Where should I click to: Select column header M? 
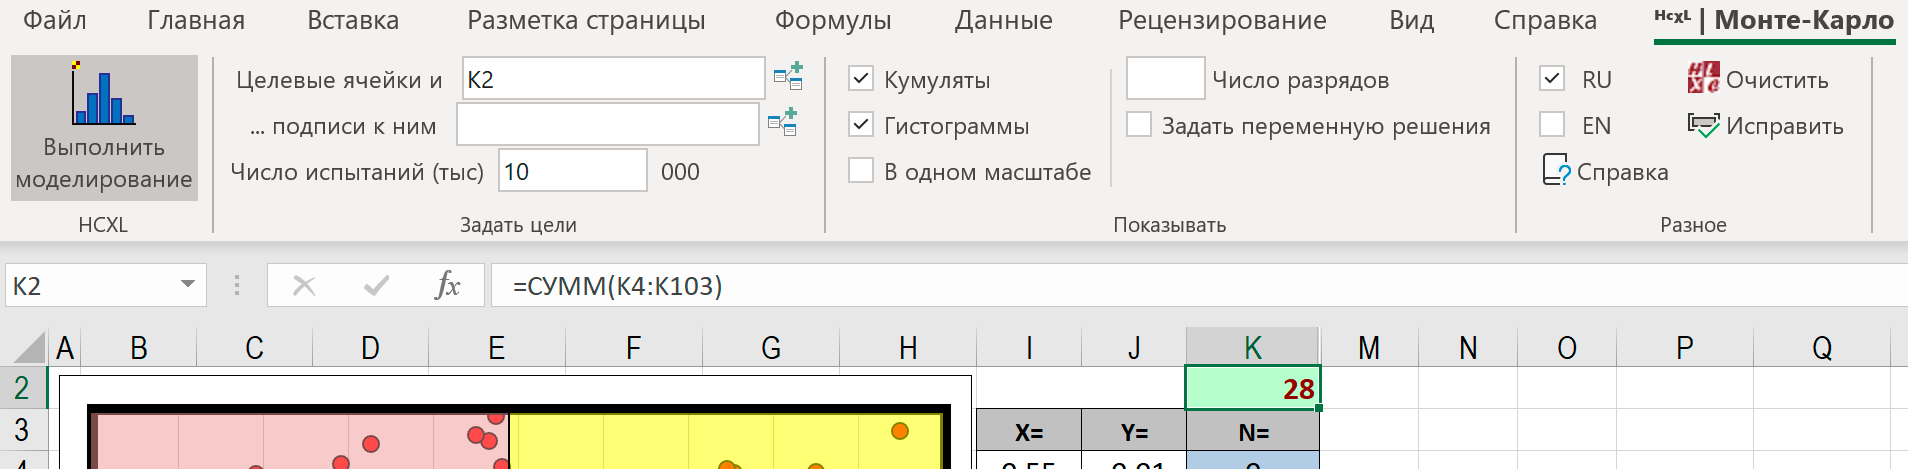1369,347
